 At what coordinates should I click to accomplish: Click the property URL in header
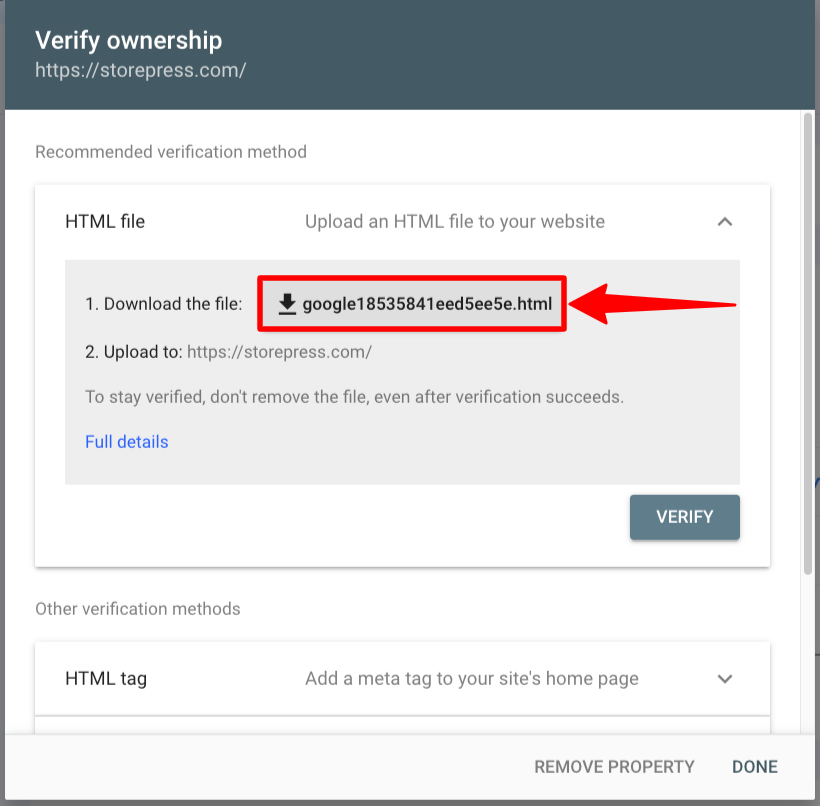pos(141,70)
